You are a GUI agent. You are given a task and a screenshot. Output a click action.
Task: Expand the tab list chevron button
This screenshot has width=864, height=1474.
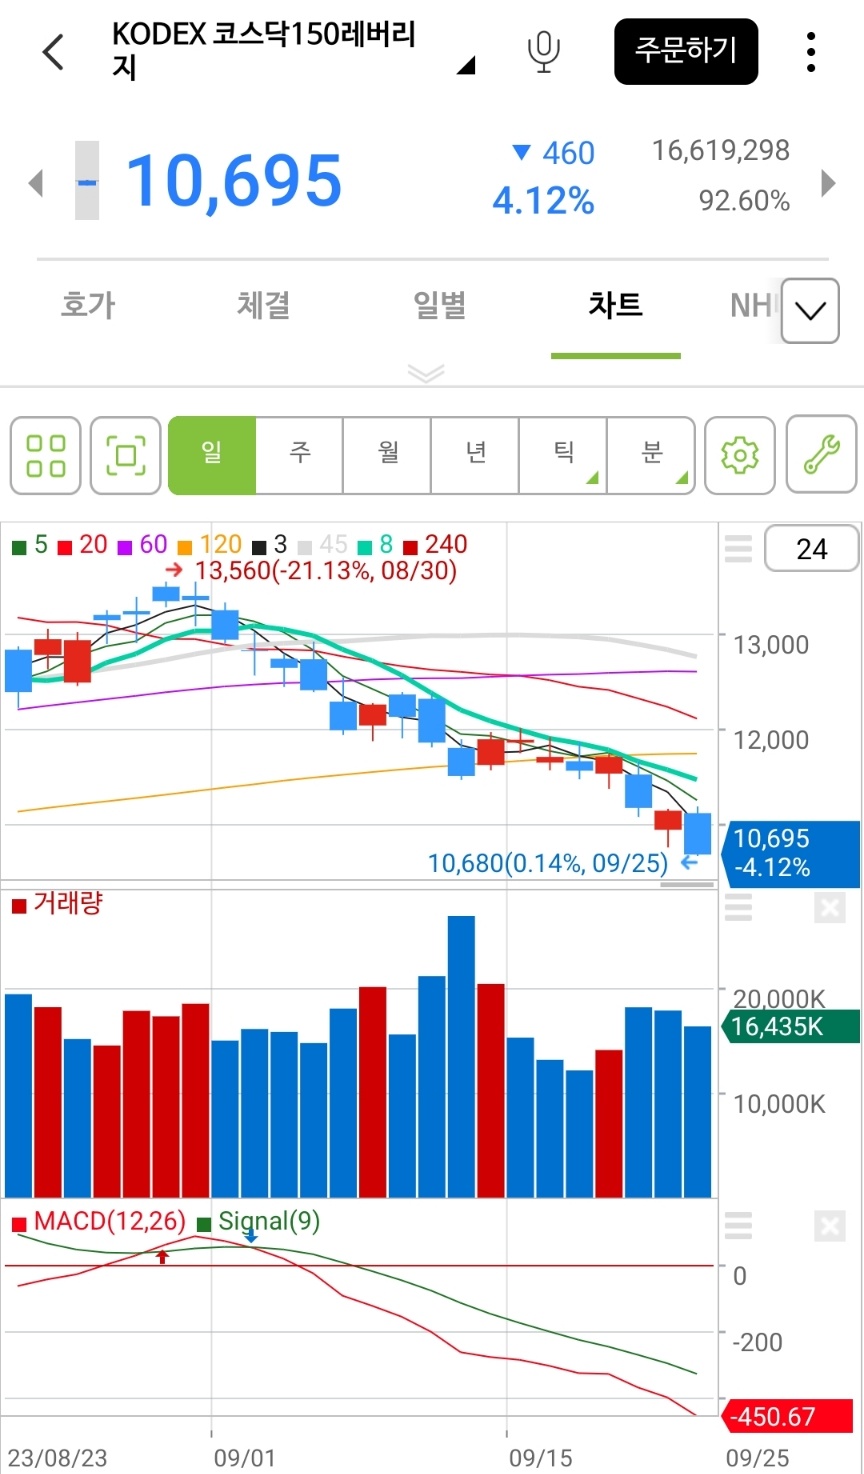point(810,311)
